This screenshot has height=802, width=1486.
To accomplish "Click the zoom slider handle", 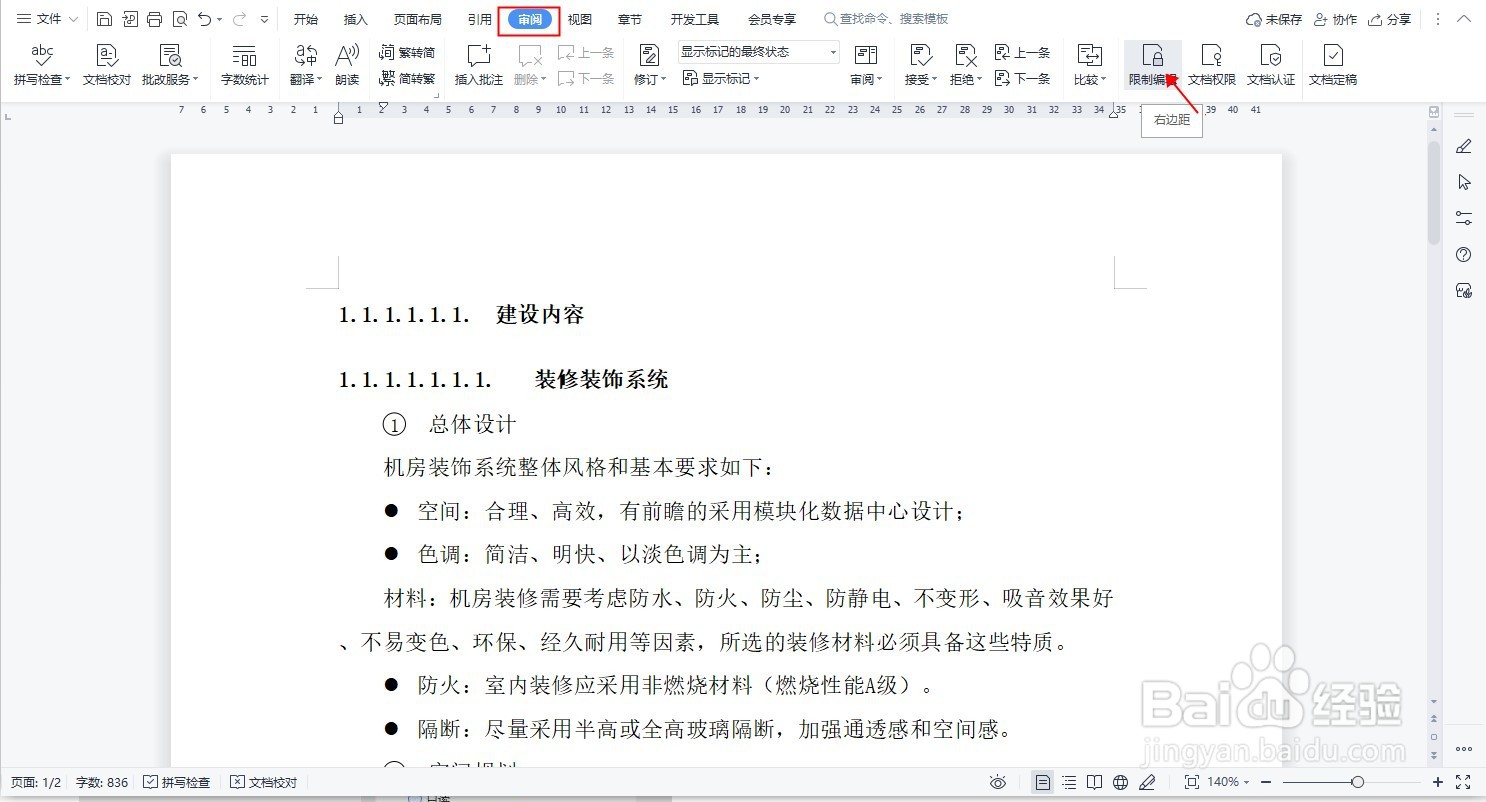I will tap(1357, 782).
